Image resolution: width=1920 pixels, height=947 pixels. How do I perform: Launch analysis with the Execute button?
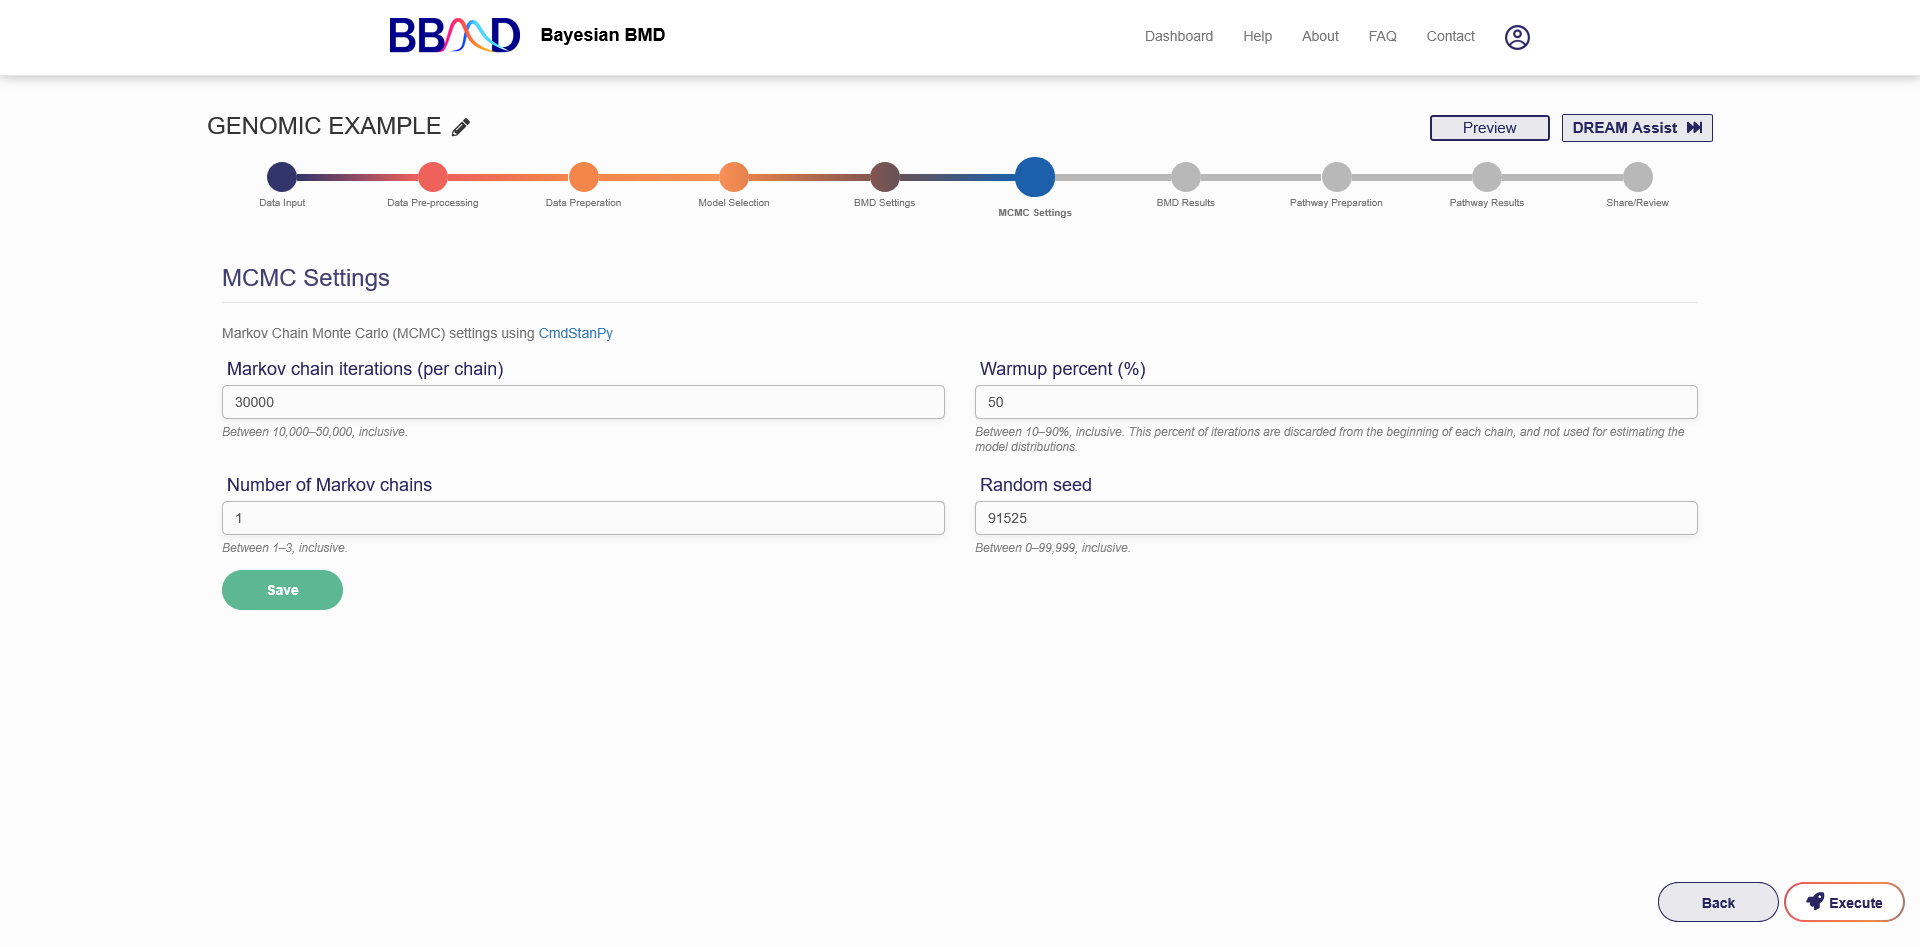(1843, 902)
